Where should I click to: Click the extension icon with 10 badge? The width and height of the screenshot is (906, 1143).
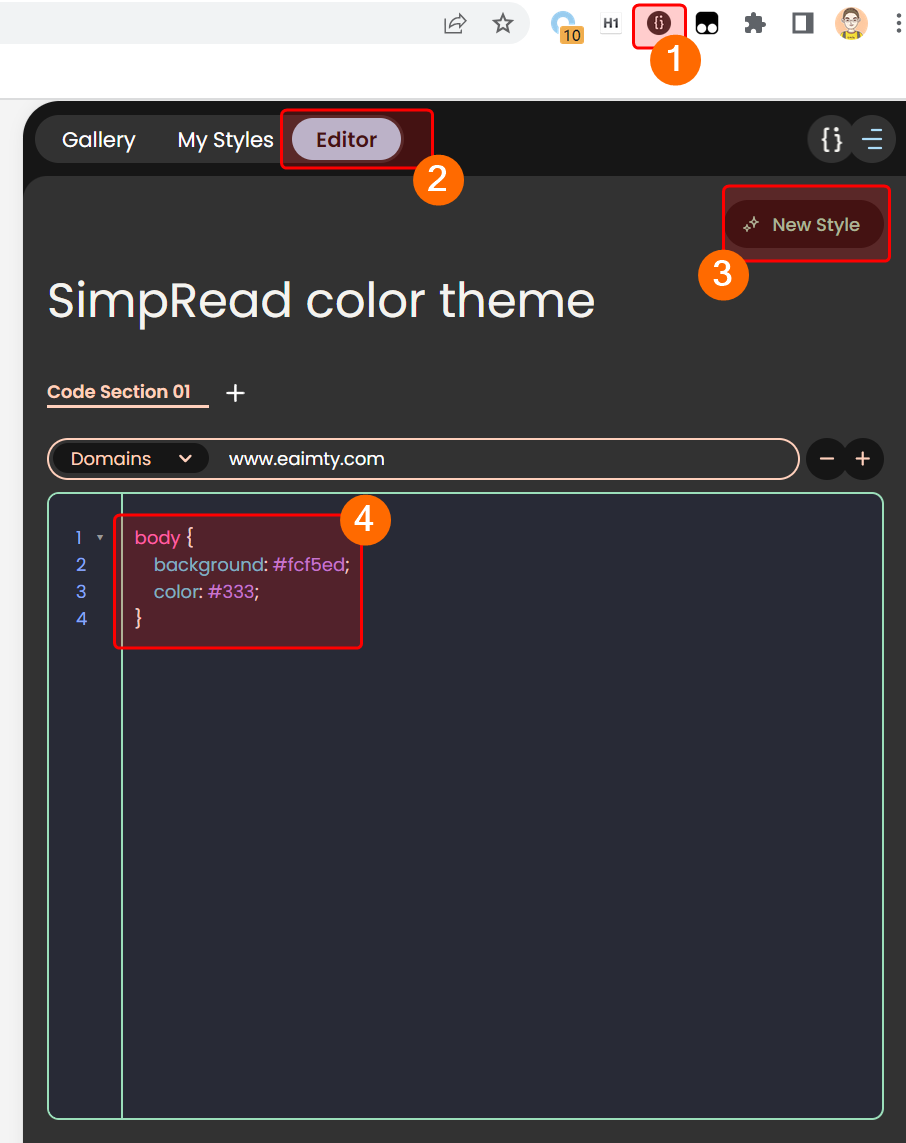566,25
